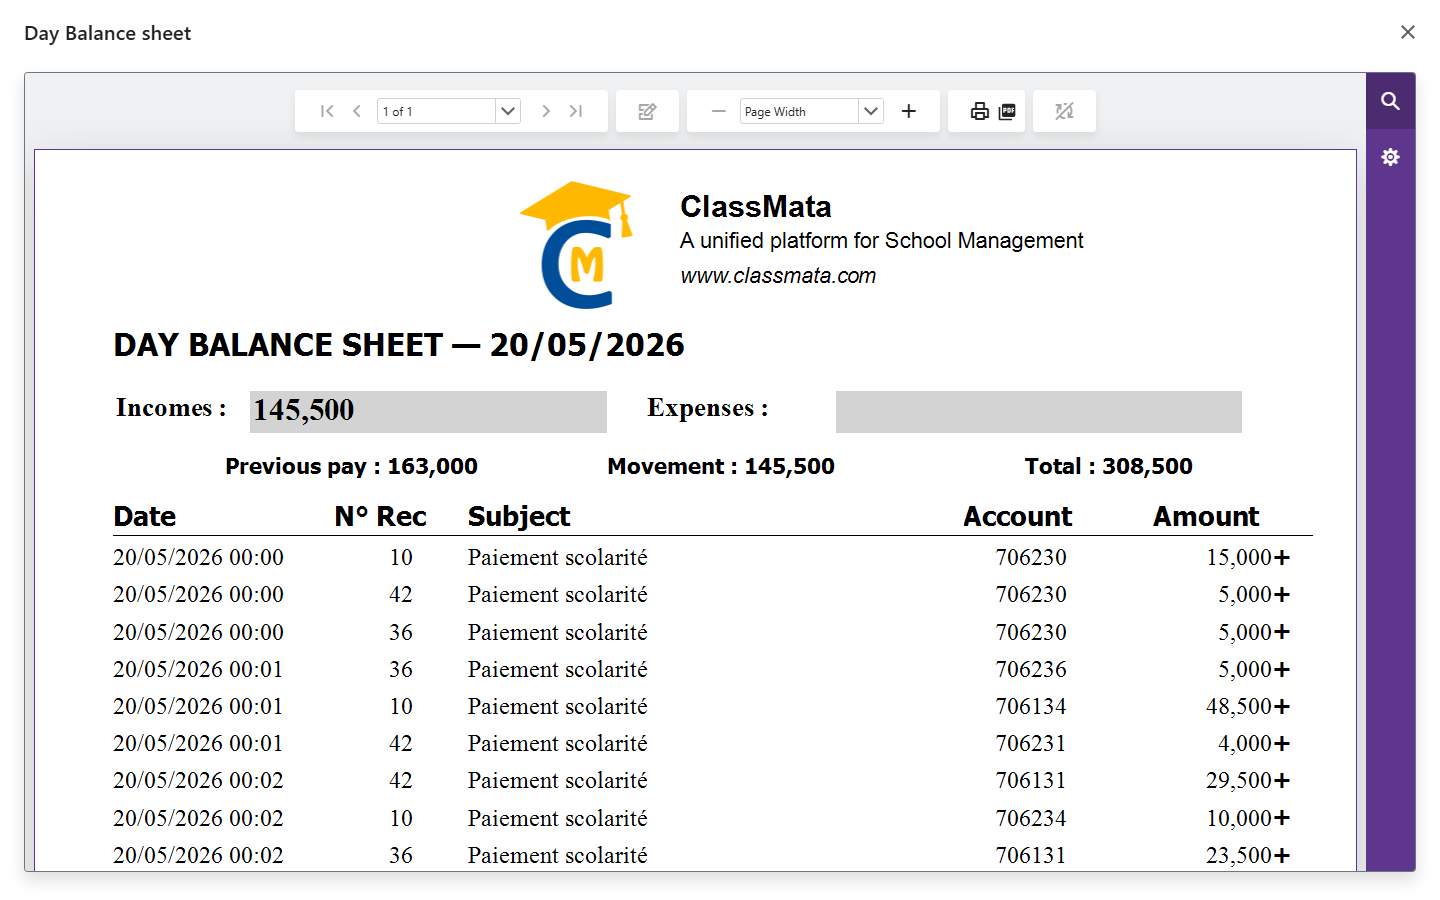Open search panel with magnifier icon
Image resolution: width=1440 pixels, height=900 pixels.
pyautogui.click(x=1390, y=101)
